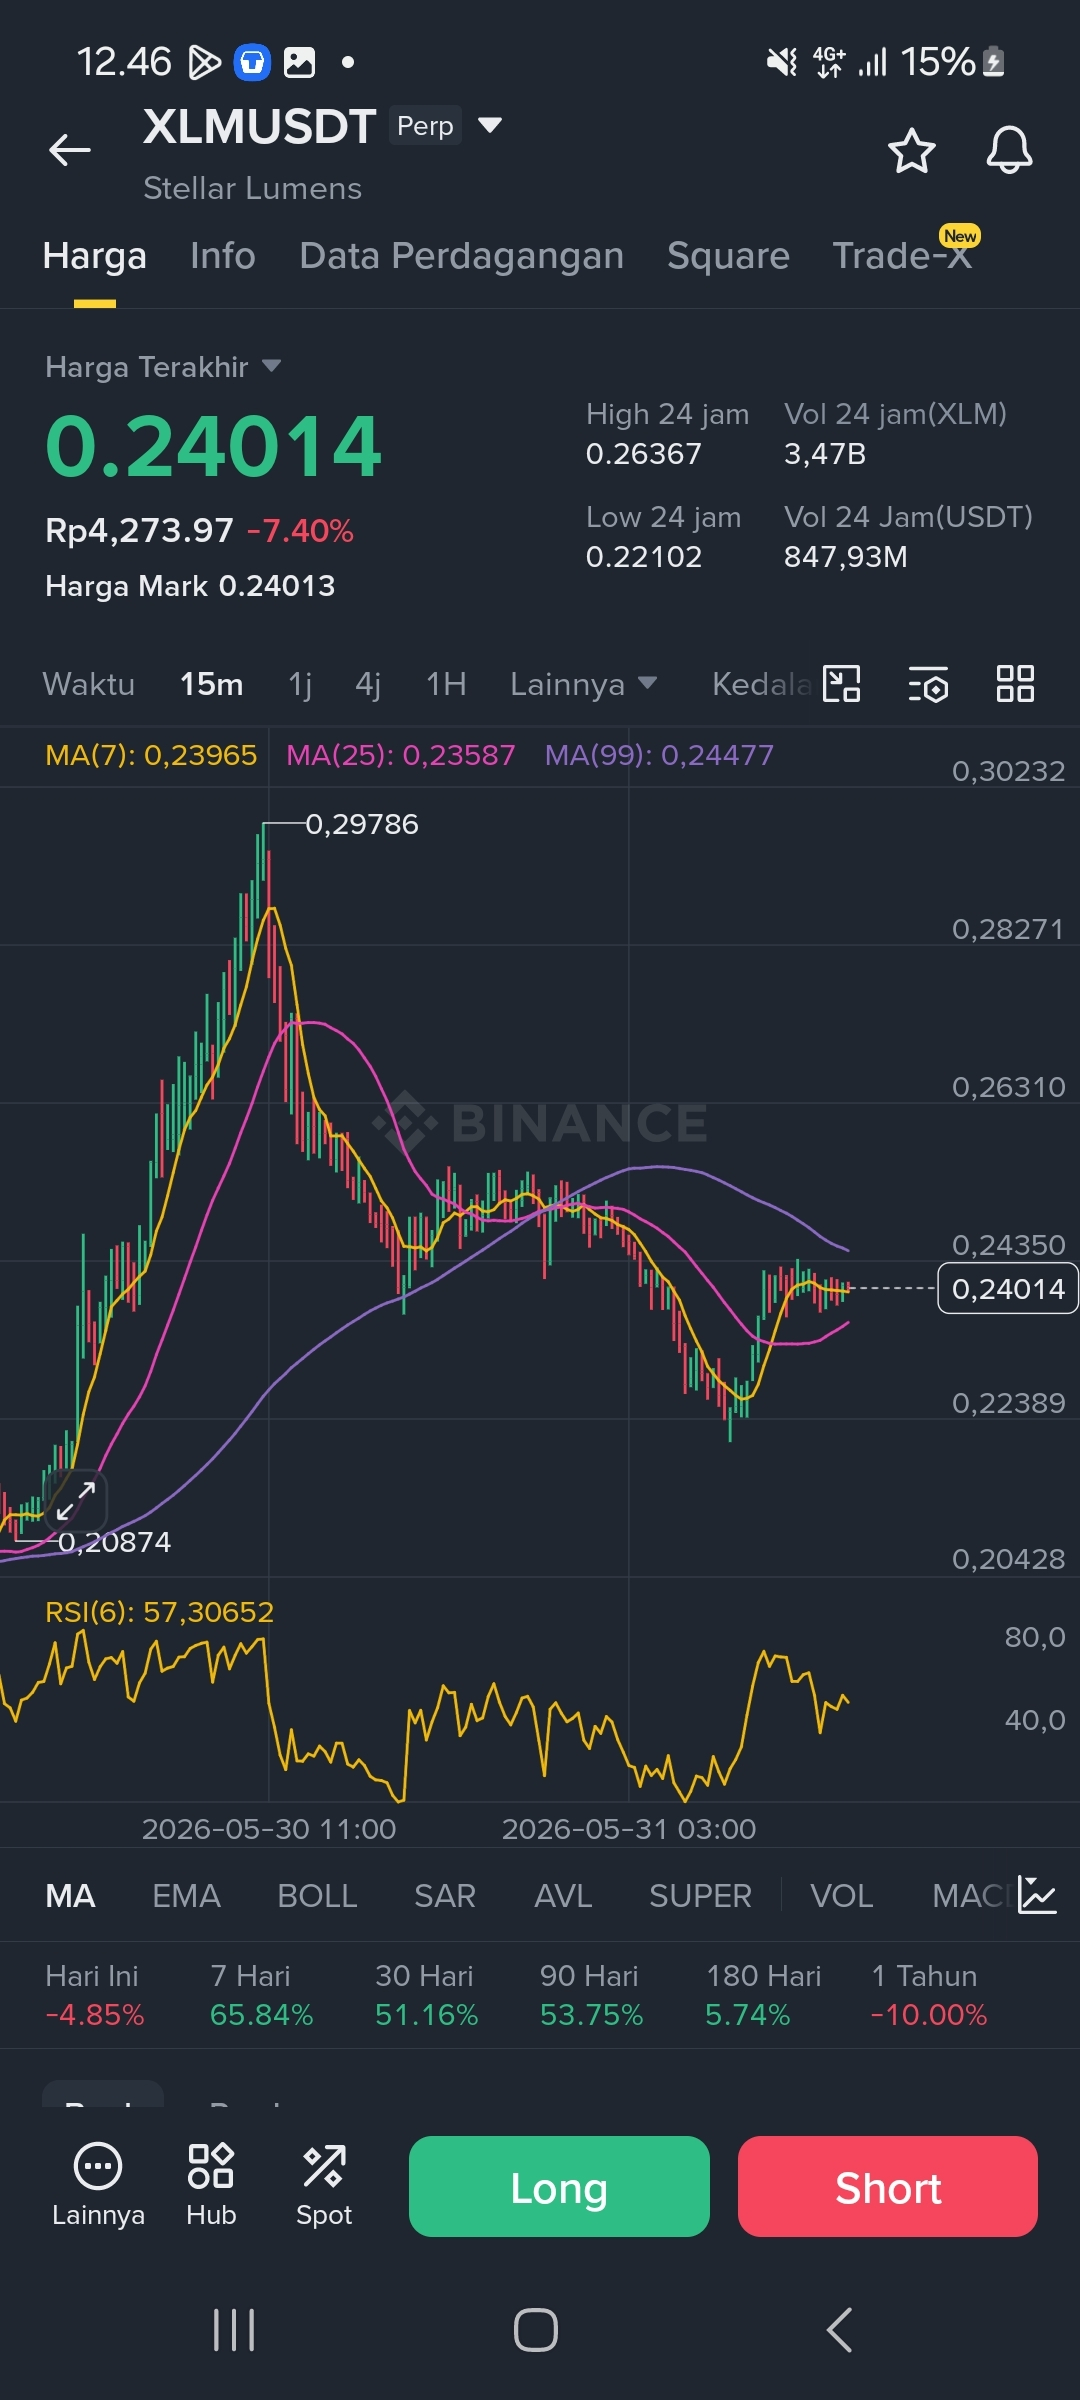
Task: Select the Perp contract type label
Action: pos(425,125)
